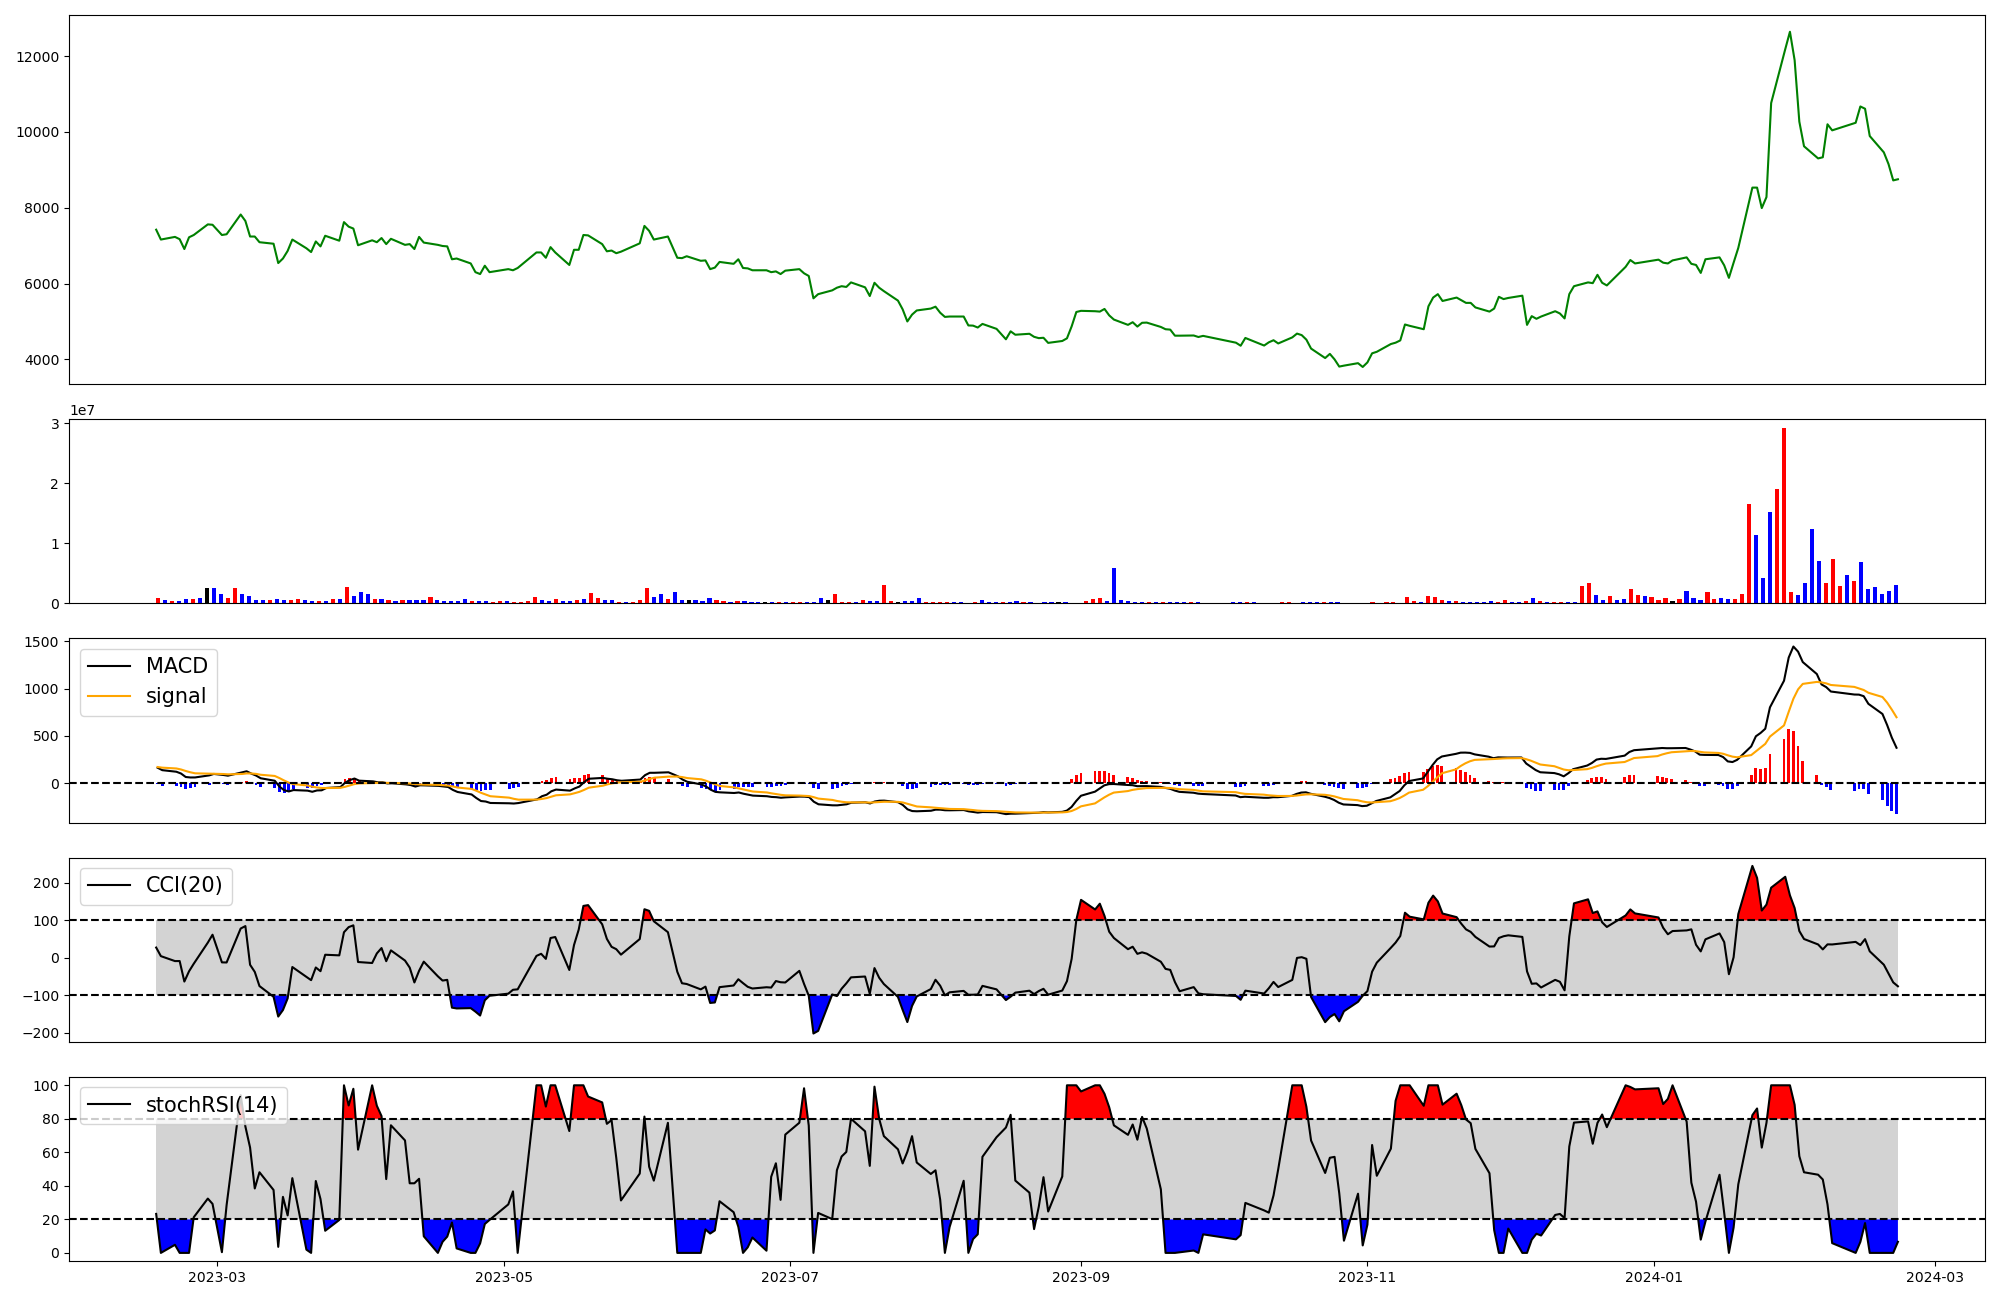Viewport: 2000px width, 1300px height.
Task: Click the tall blue volume bar near 2023-09
Action: 1114,585
